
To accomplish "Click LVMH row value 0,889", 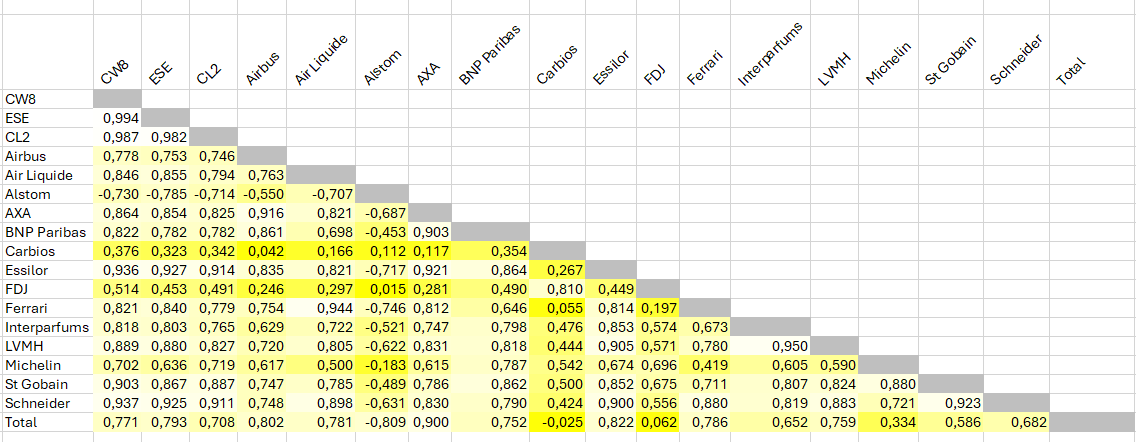I will (x=117, y=345).
